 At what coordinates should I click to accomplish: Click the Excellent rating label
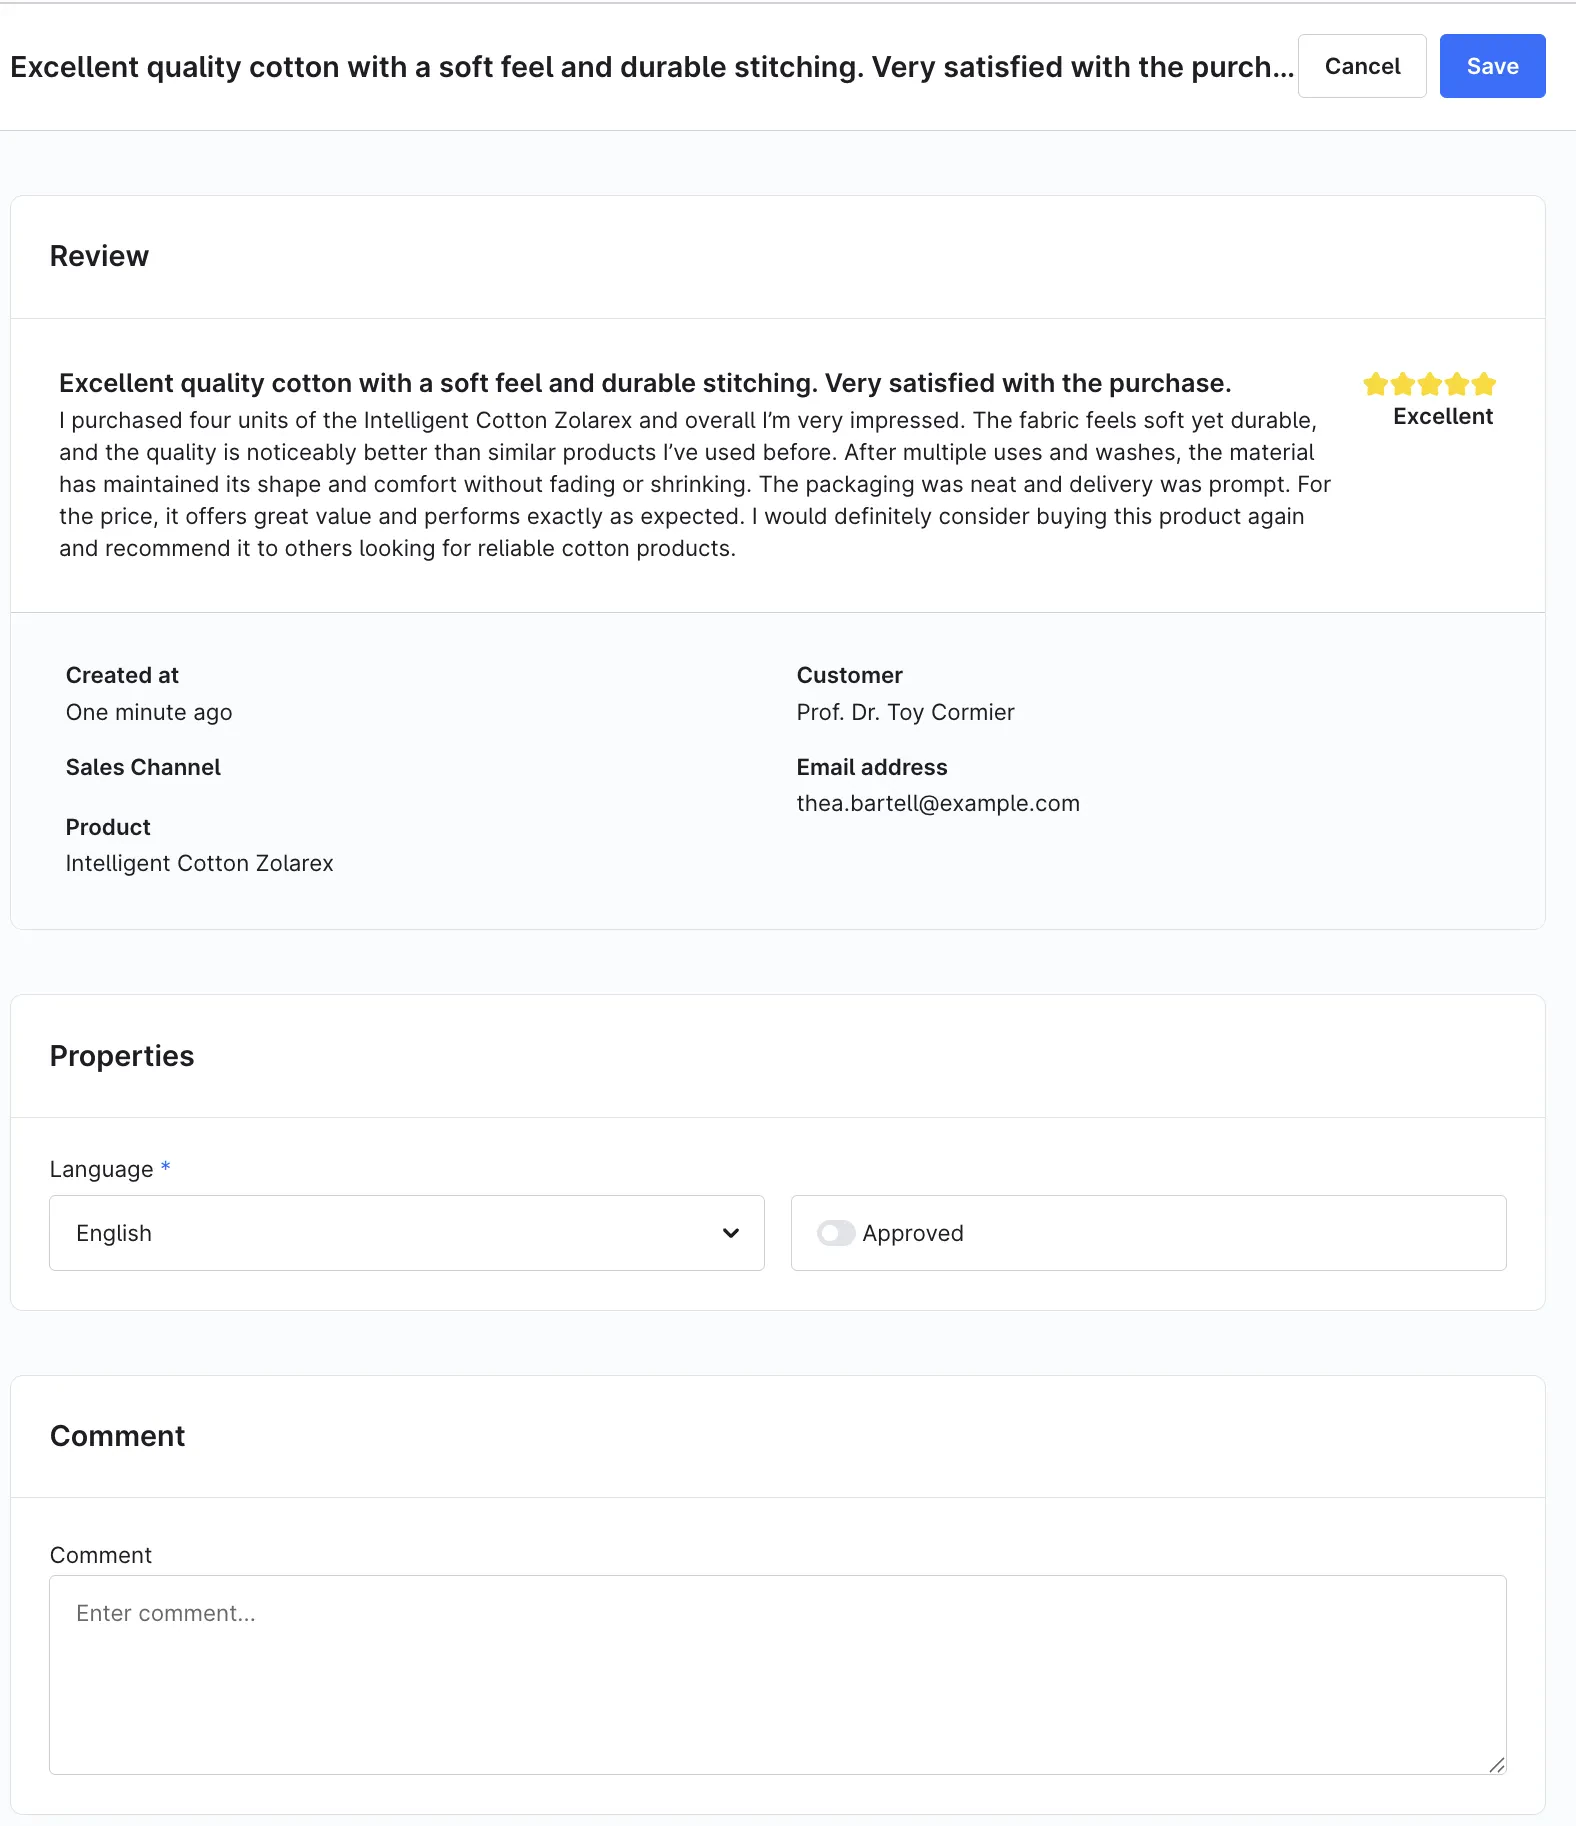tap(1442, 417)
